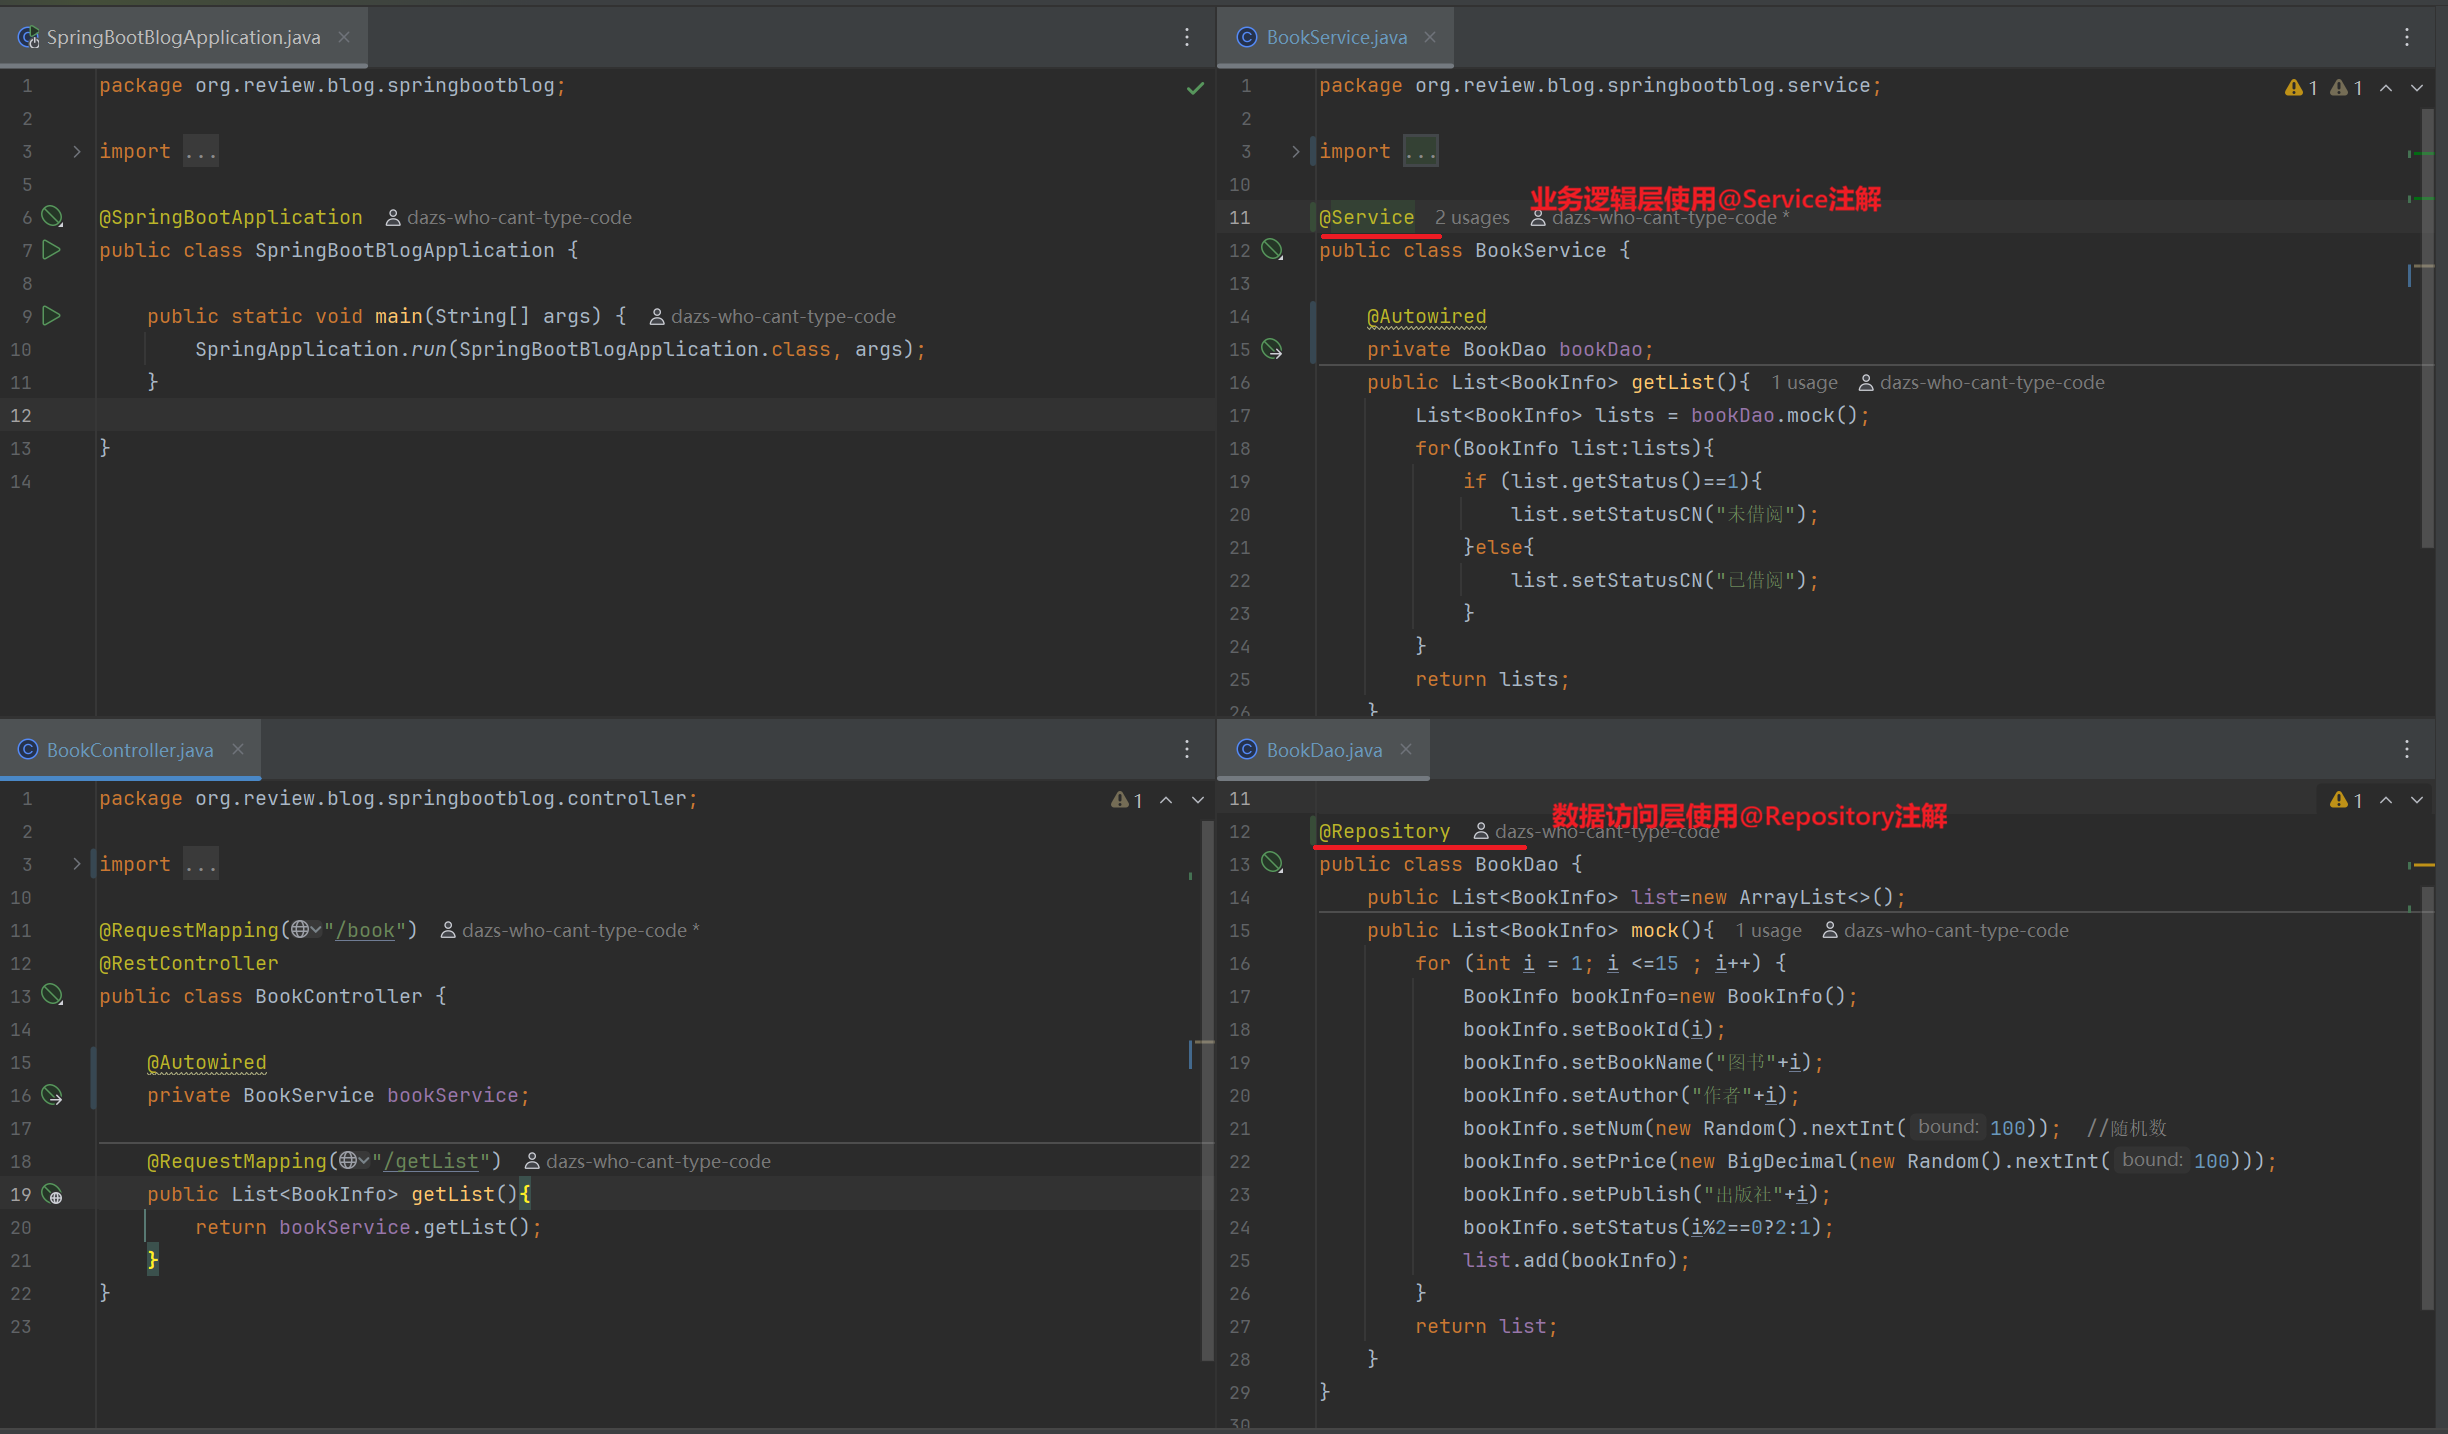2448x1434 pixels.
Task: Jump to next highlighted problem in BookDao
Action: [x=2417, y=800]
